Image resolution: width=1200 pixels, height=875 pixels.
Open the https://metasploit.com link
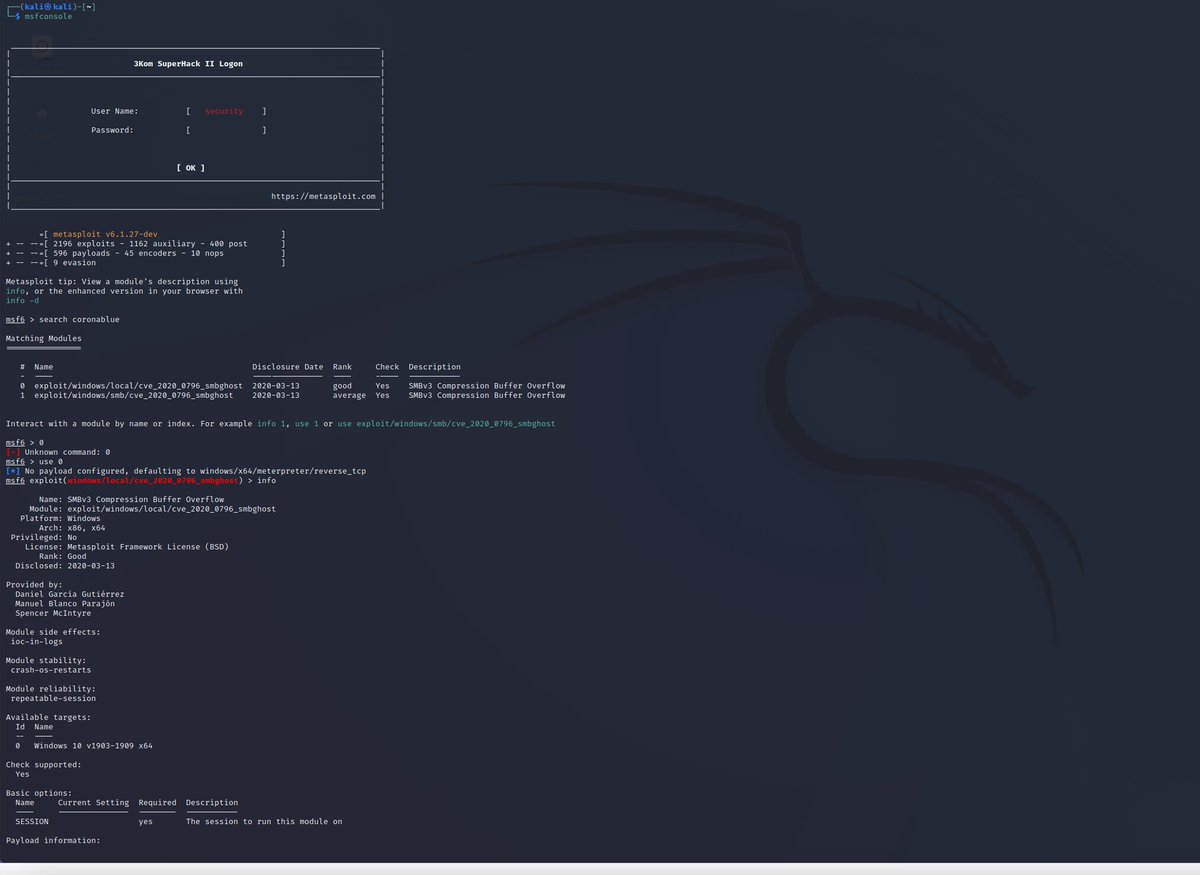[322, 196]
